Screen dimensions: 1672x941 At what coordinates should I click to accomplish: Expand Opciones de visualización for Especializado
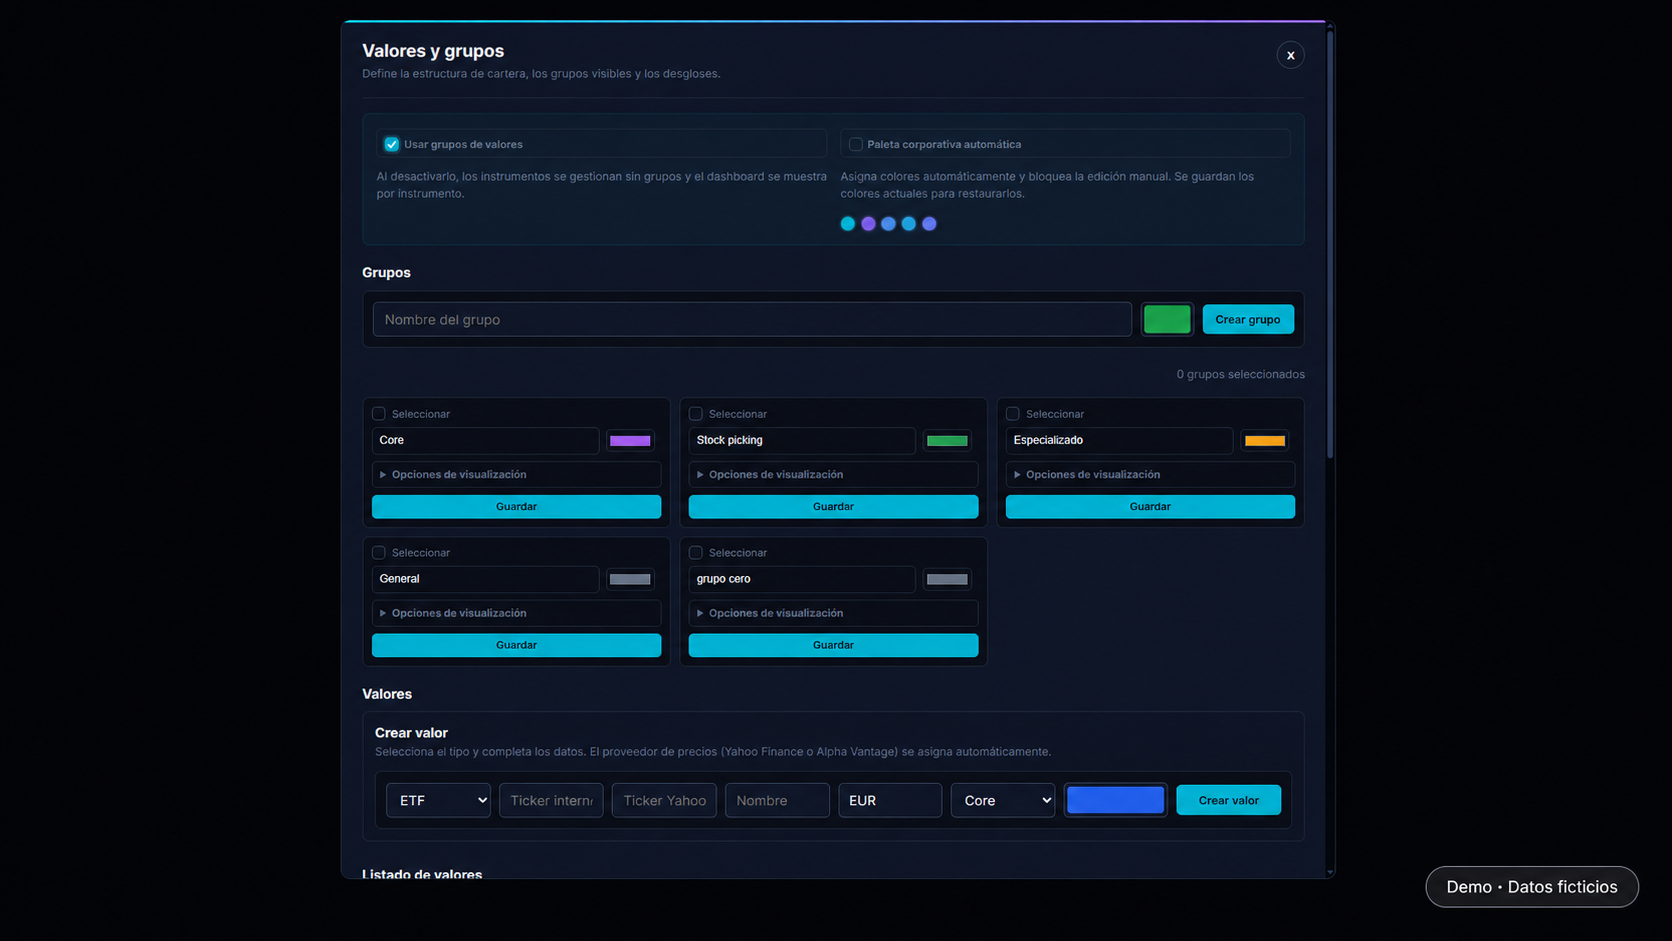pos(1150,474)
